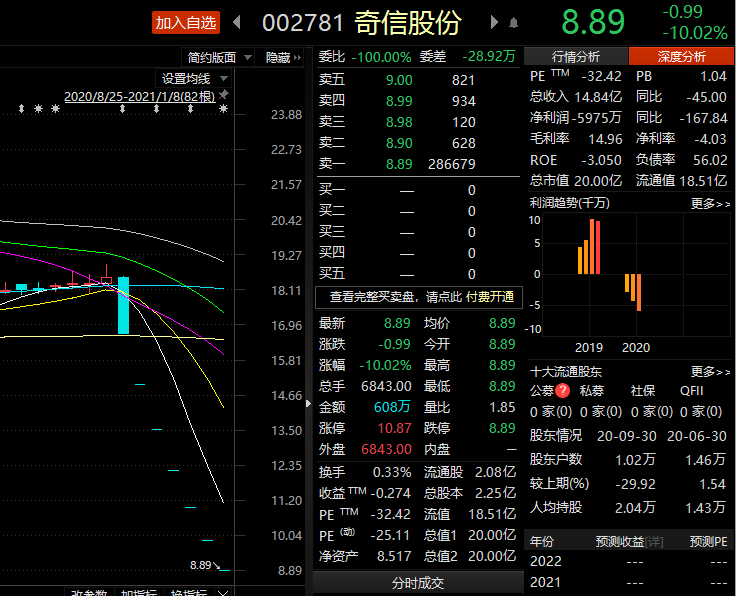The width and height of the screenshot is (736, 596).
Task: Click the 付费开通 link
Action: 490,297
